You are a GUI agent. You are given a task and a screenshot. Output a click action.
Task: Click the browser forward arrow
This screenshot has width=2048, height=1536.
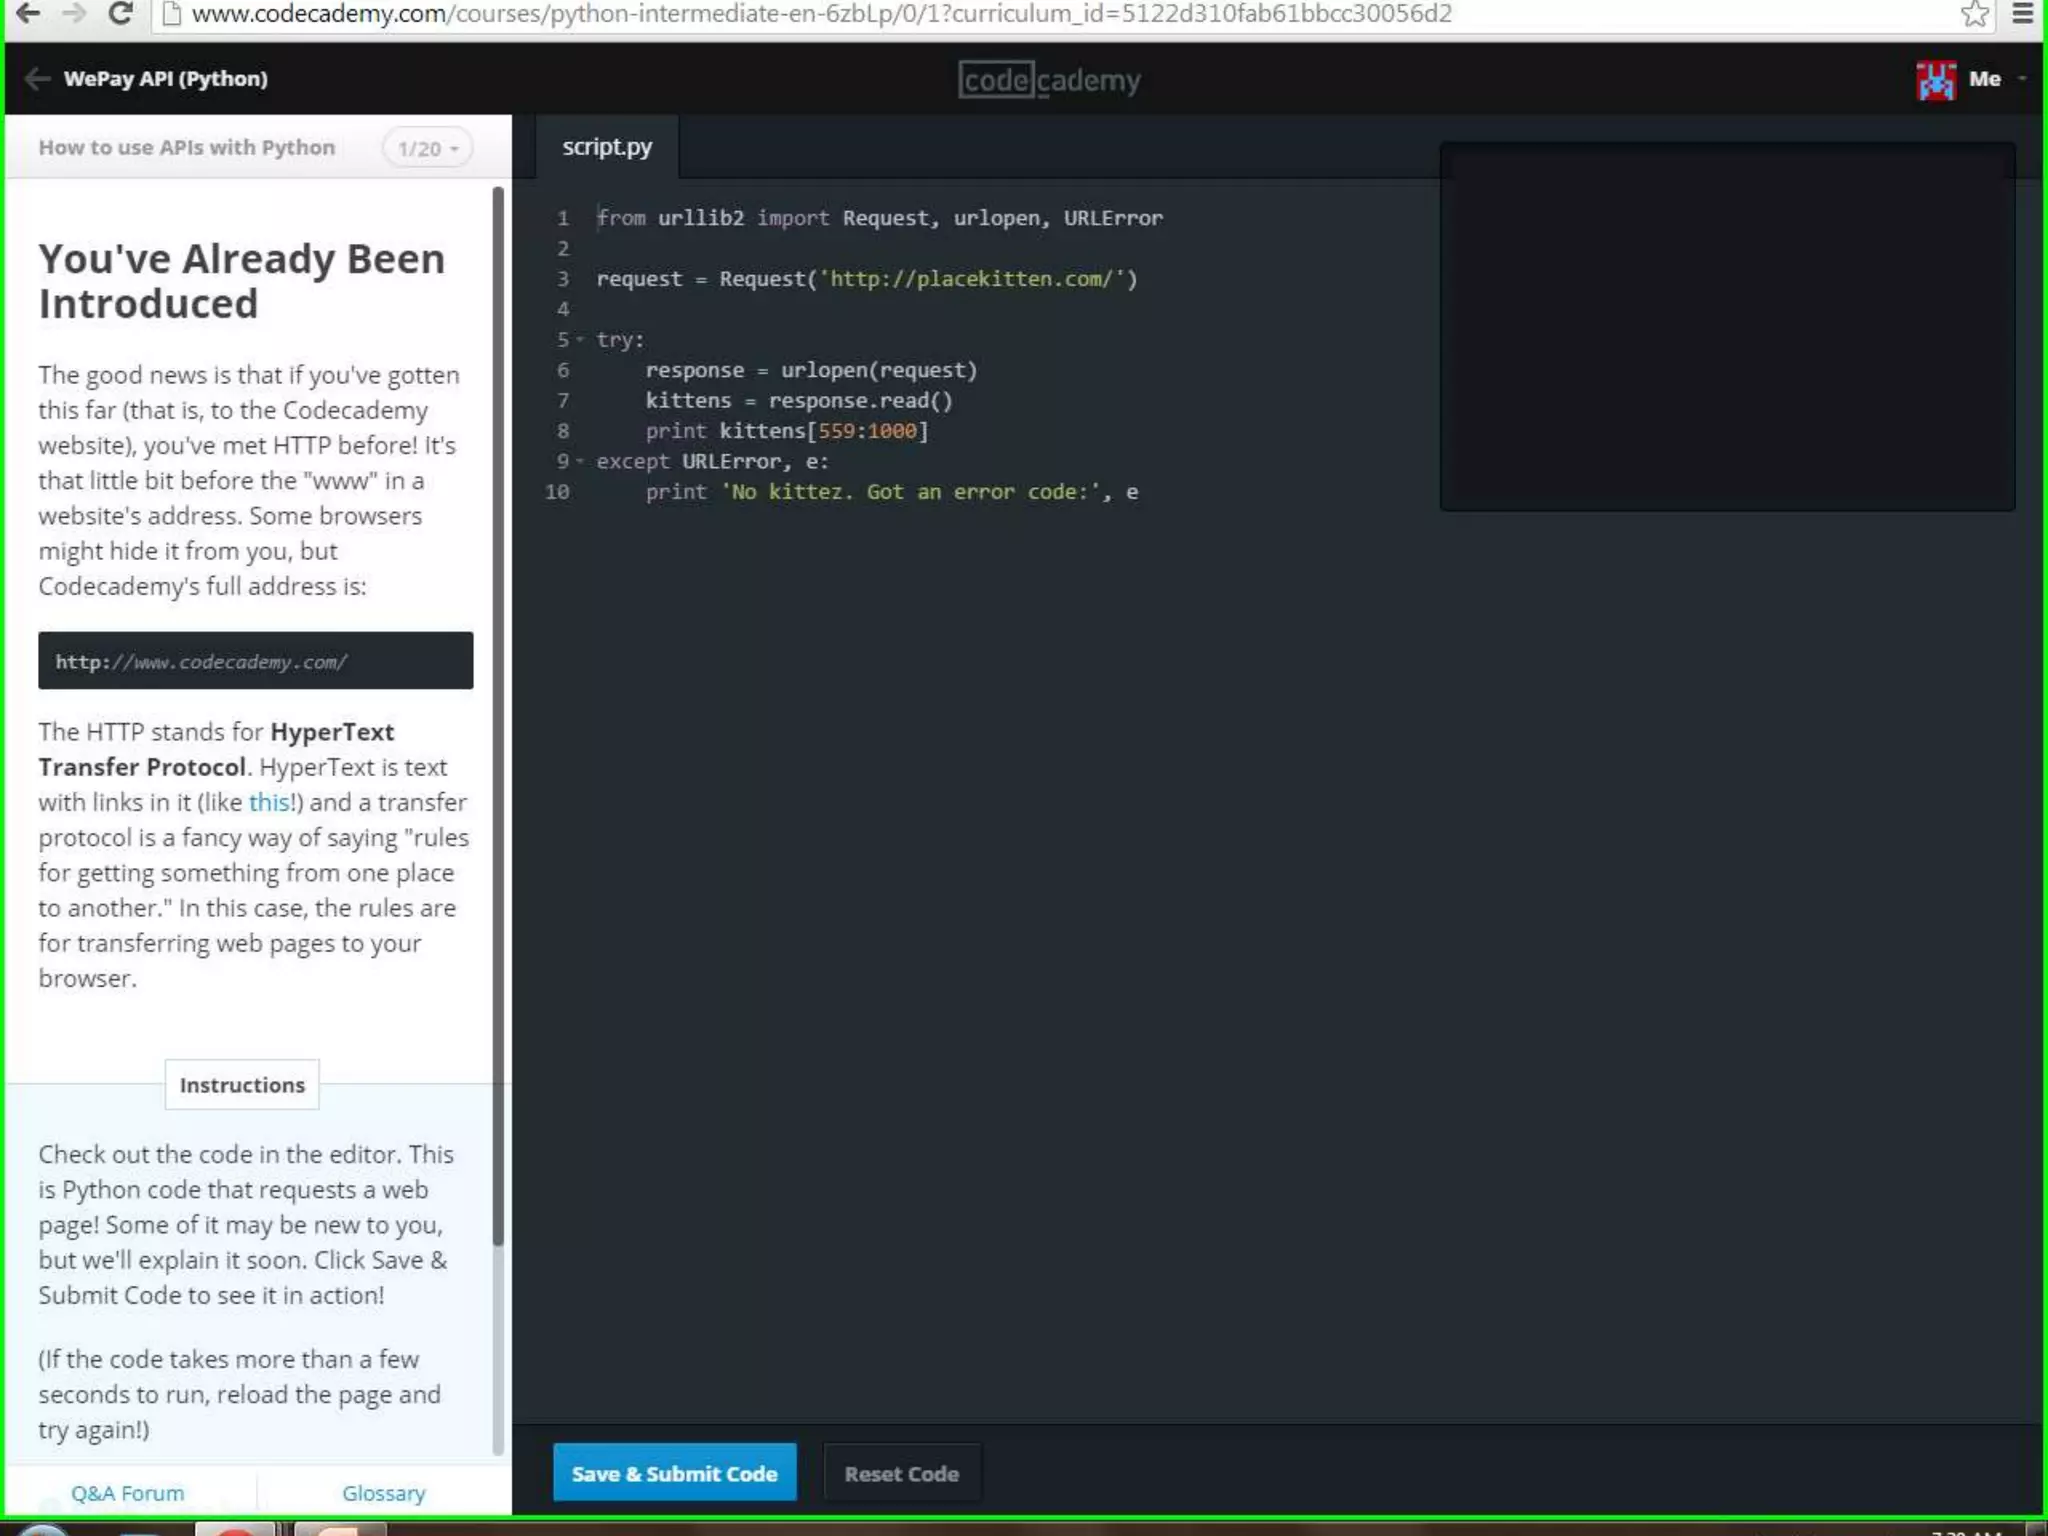click(x=74, y=13)
